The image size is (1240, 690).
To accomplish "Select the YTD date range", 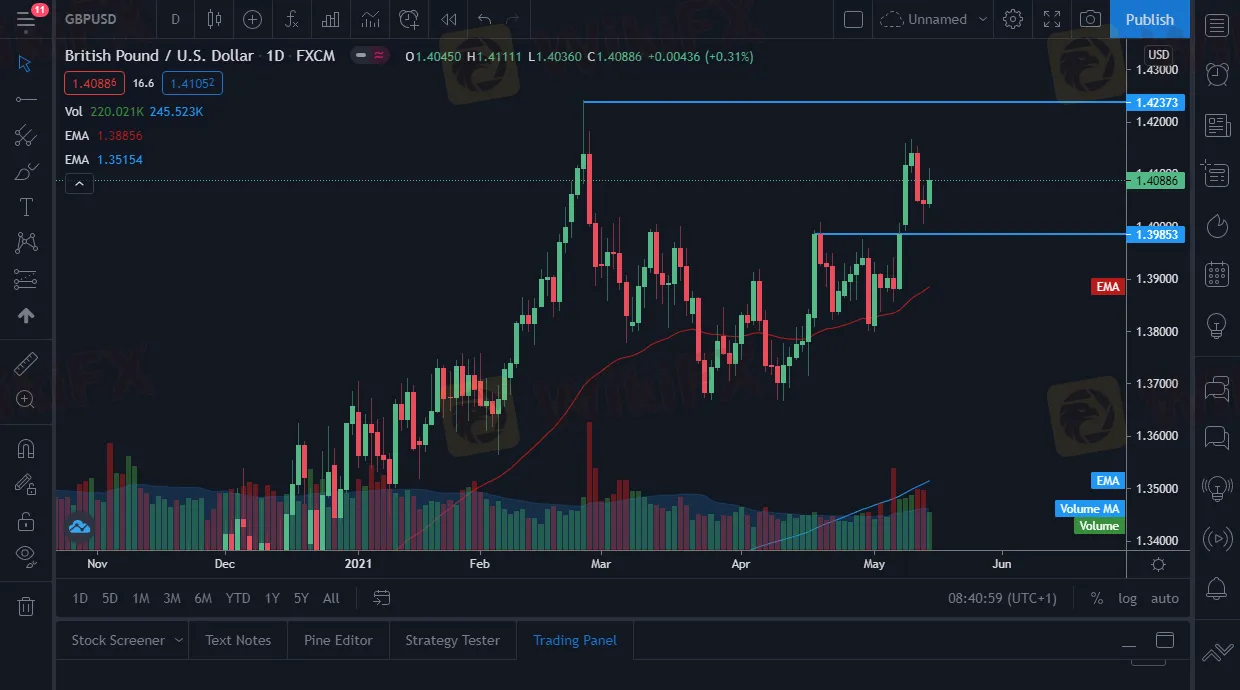I will (238, 598).
